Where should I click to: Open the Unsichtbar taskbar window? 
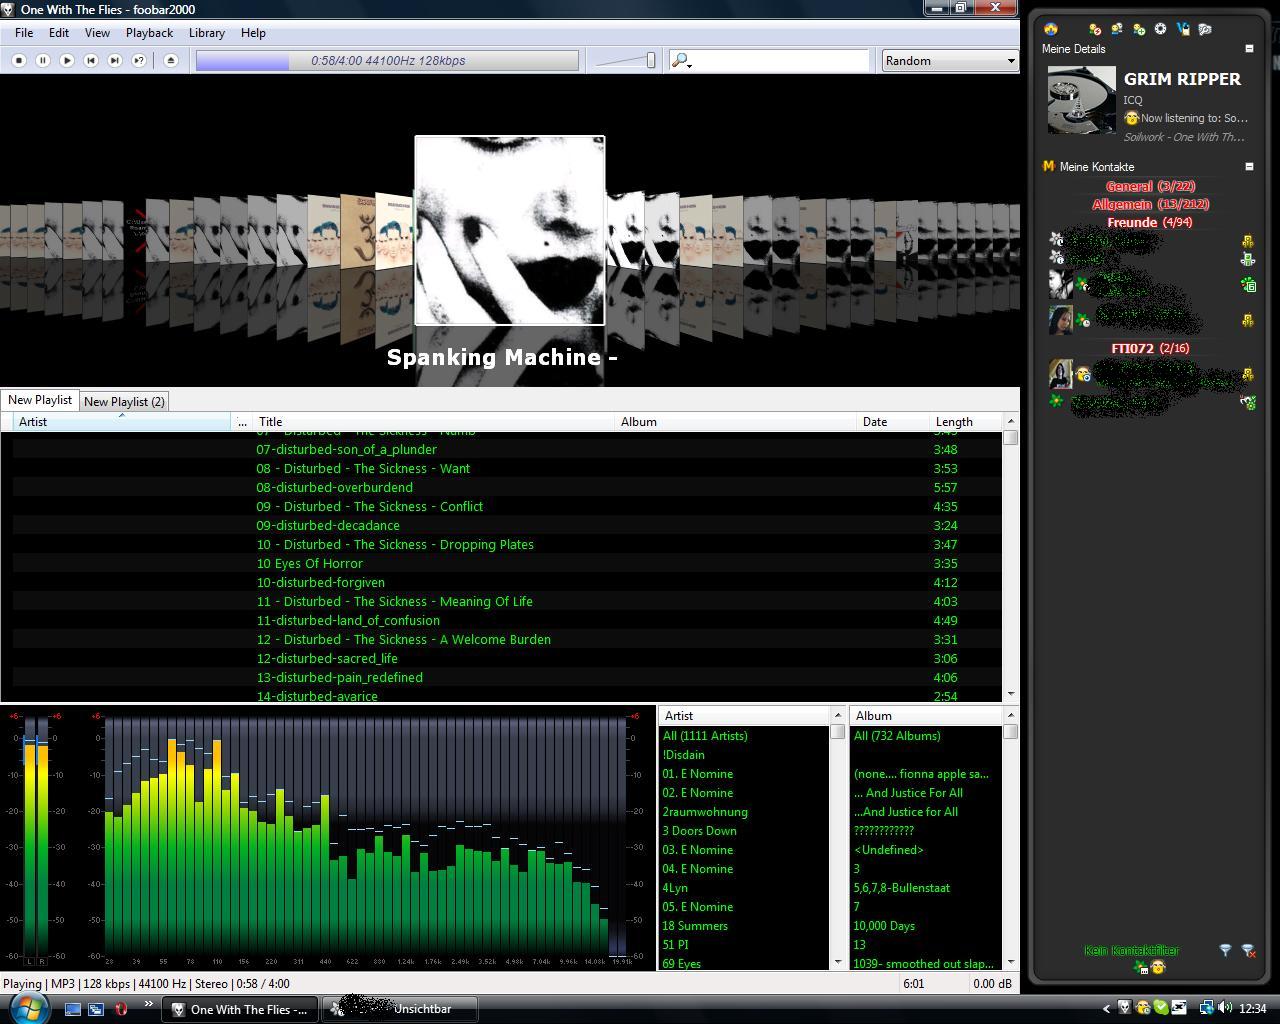(x=400, y=1009)
